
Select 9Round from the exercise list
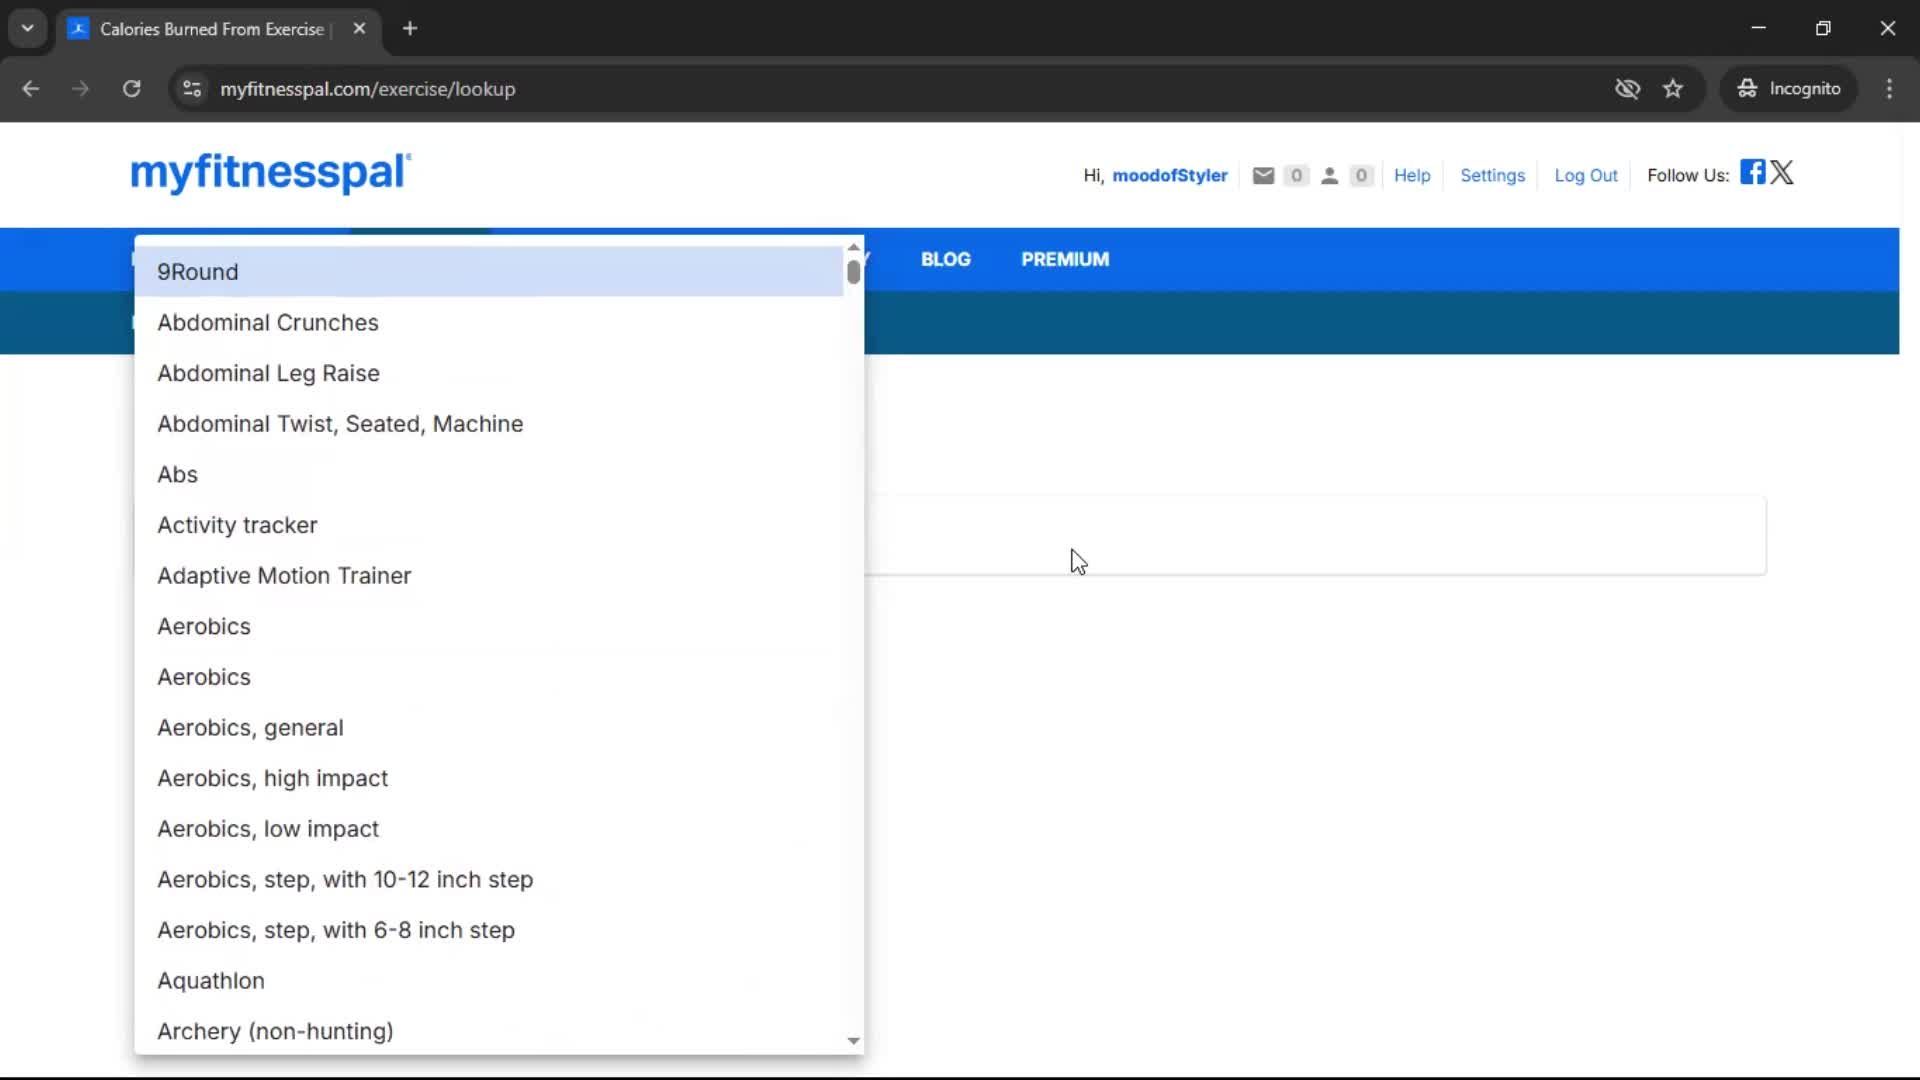pos(489,272)
